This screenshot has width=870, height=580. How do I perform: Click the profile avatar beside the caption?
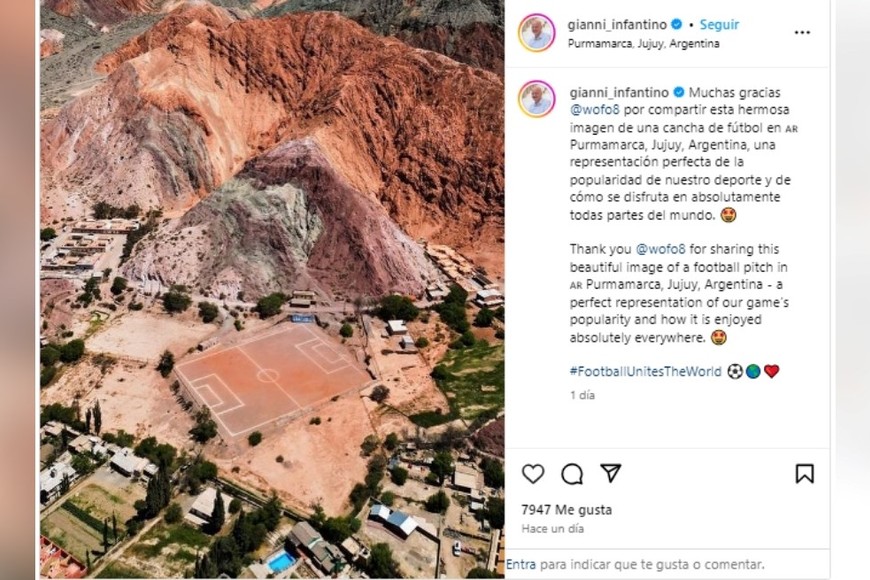pos(537,99)
